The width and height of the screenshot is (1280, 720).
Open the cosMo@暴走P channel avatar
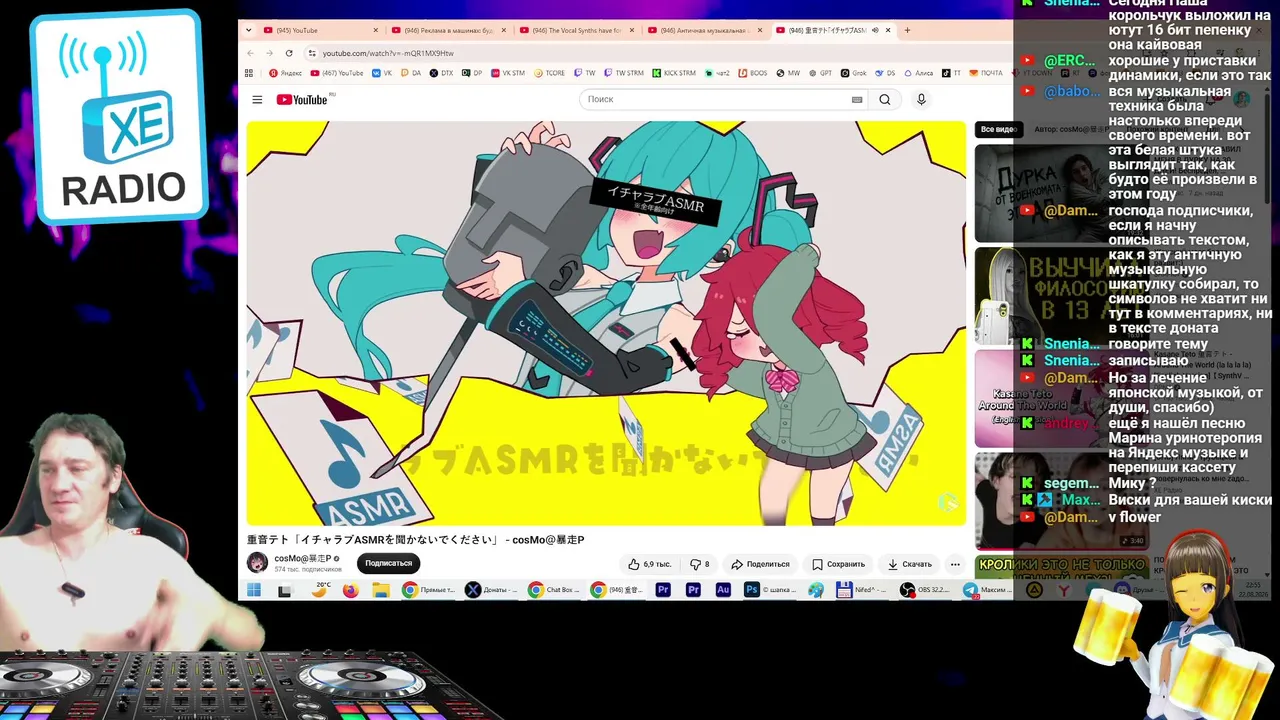click(258, 562)
